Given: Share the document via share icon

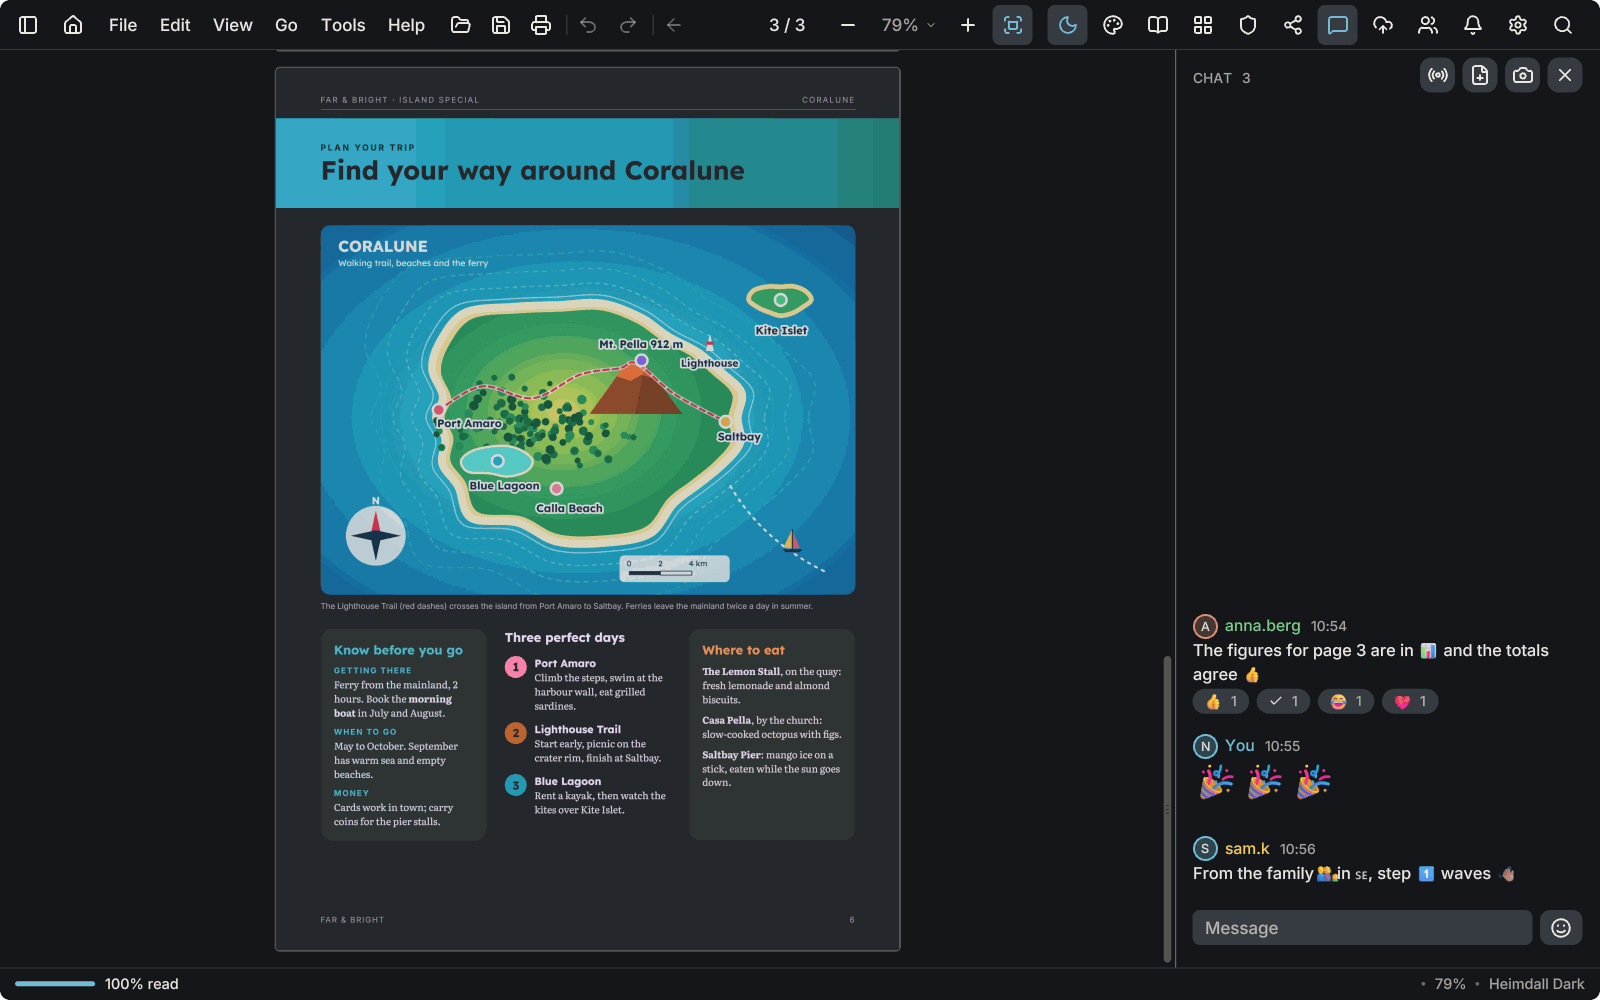Looking at the screenshot, I should point(1293,25).
